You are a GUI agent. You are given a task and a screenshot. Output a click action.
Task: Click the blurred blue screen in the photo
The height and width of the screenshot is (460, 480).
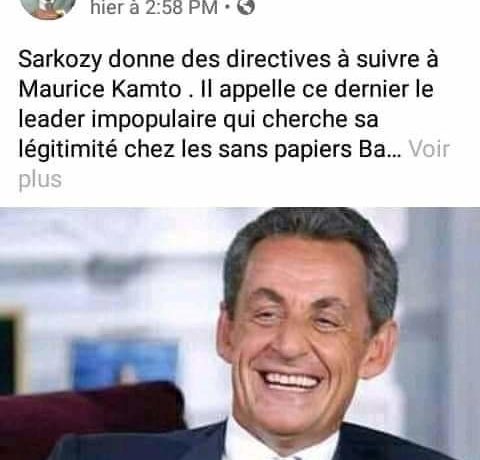[124, 362]
